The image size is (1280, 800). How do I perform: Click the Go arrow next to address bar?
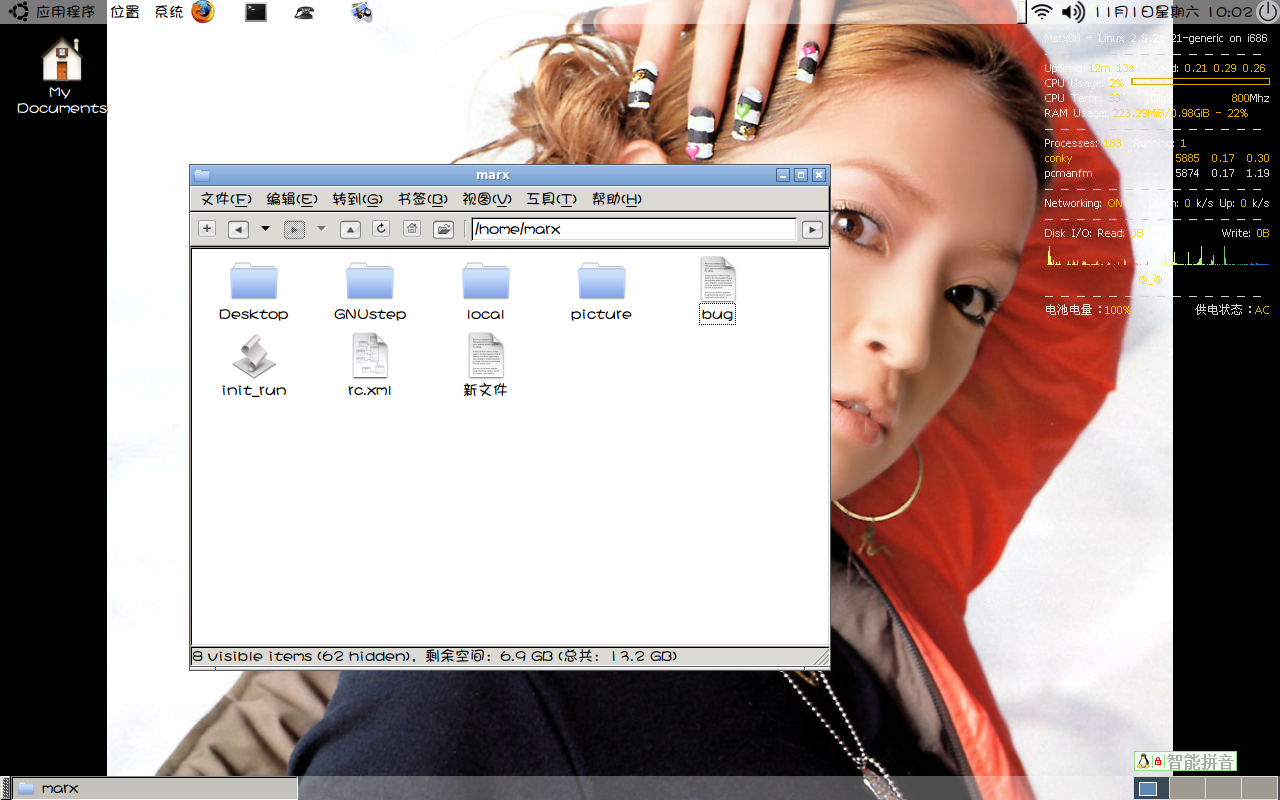(812, 229)
